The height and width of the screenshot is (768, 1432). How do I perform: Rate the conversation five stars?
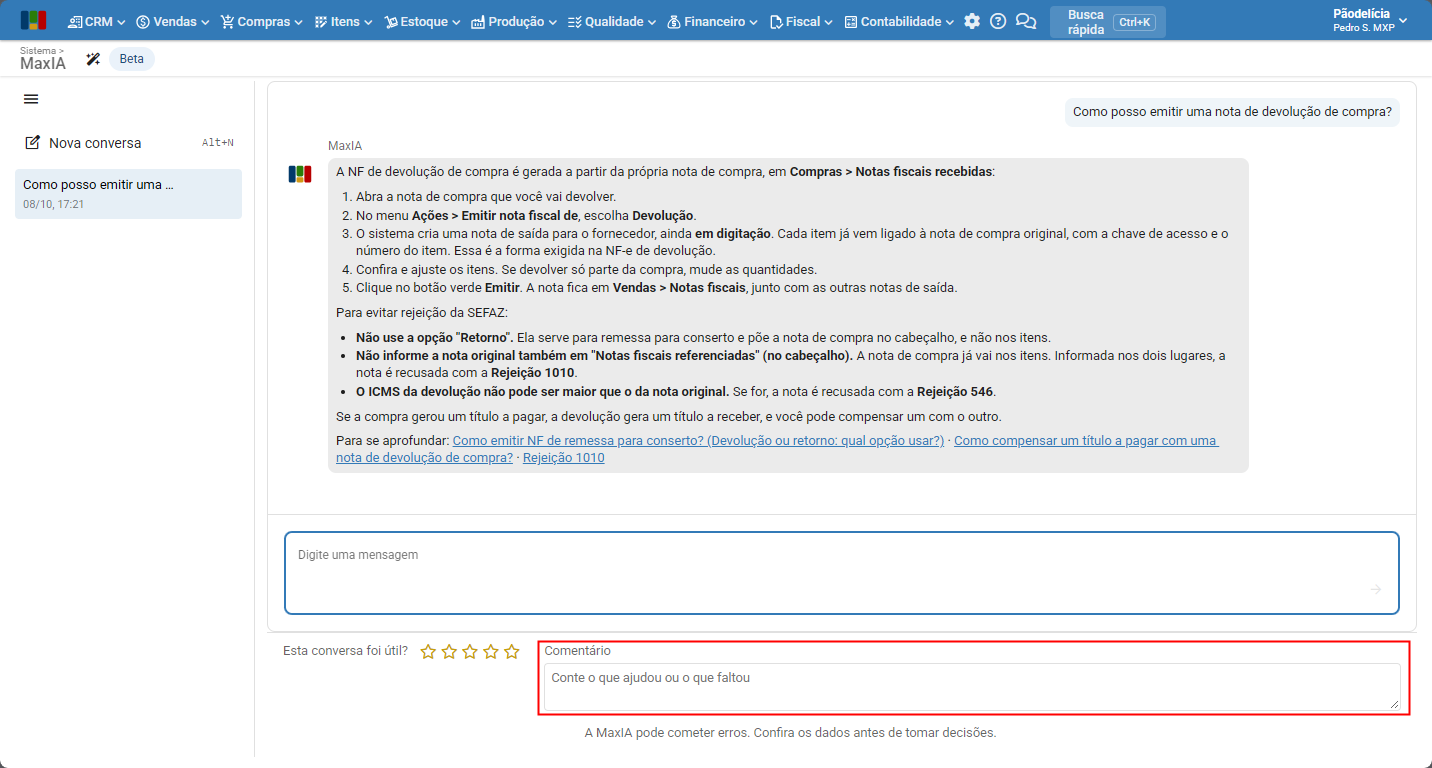(512, 652)
